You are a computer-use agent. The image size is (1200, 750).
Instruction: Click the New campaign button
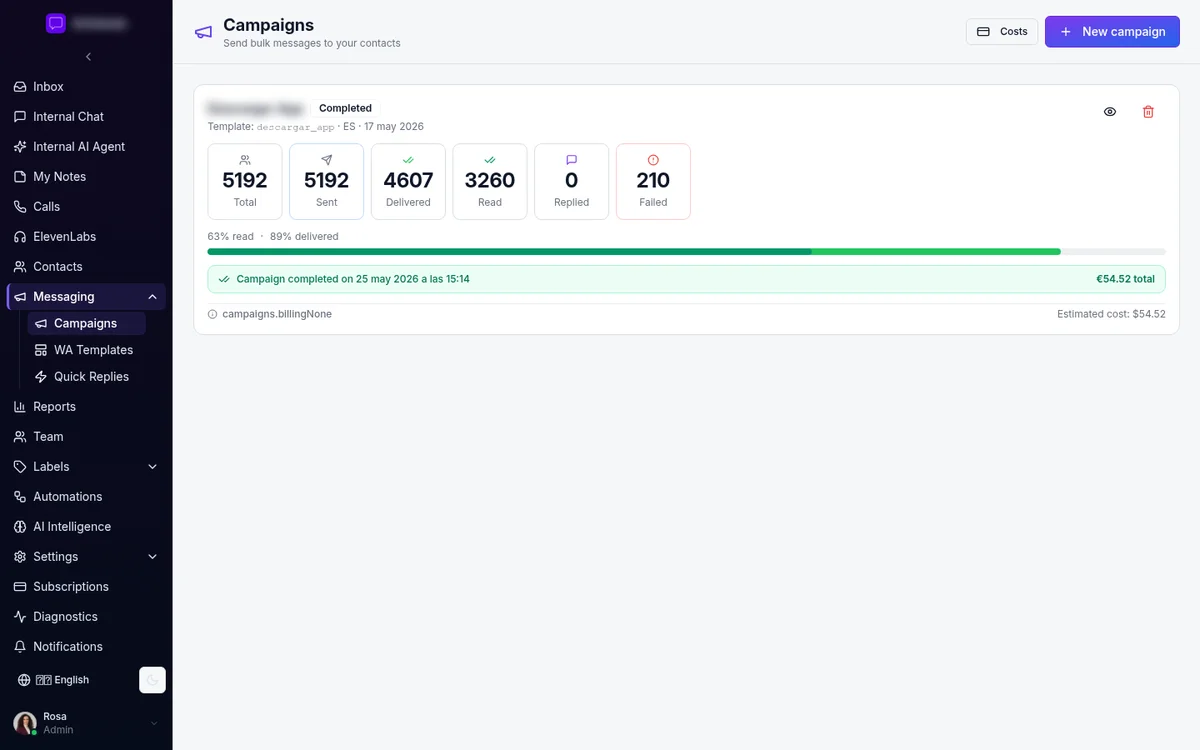click(x=1112, y=32)
